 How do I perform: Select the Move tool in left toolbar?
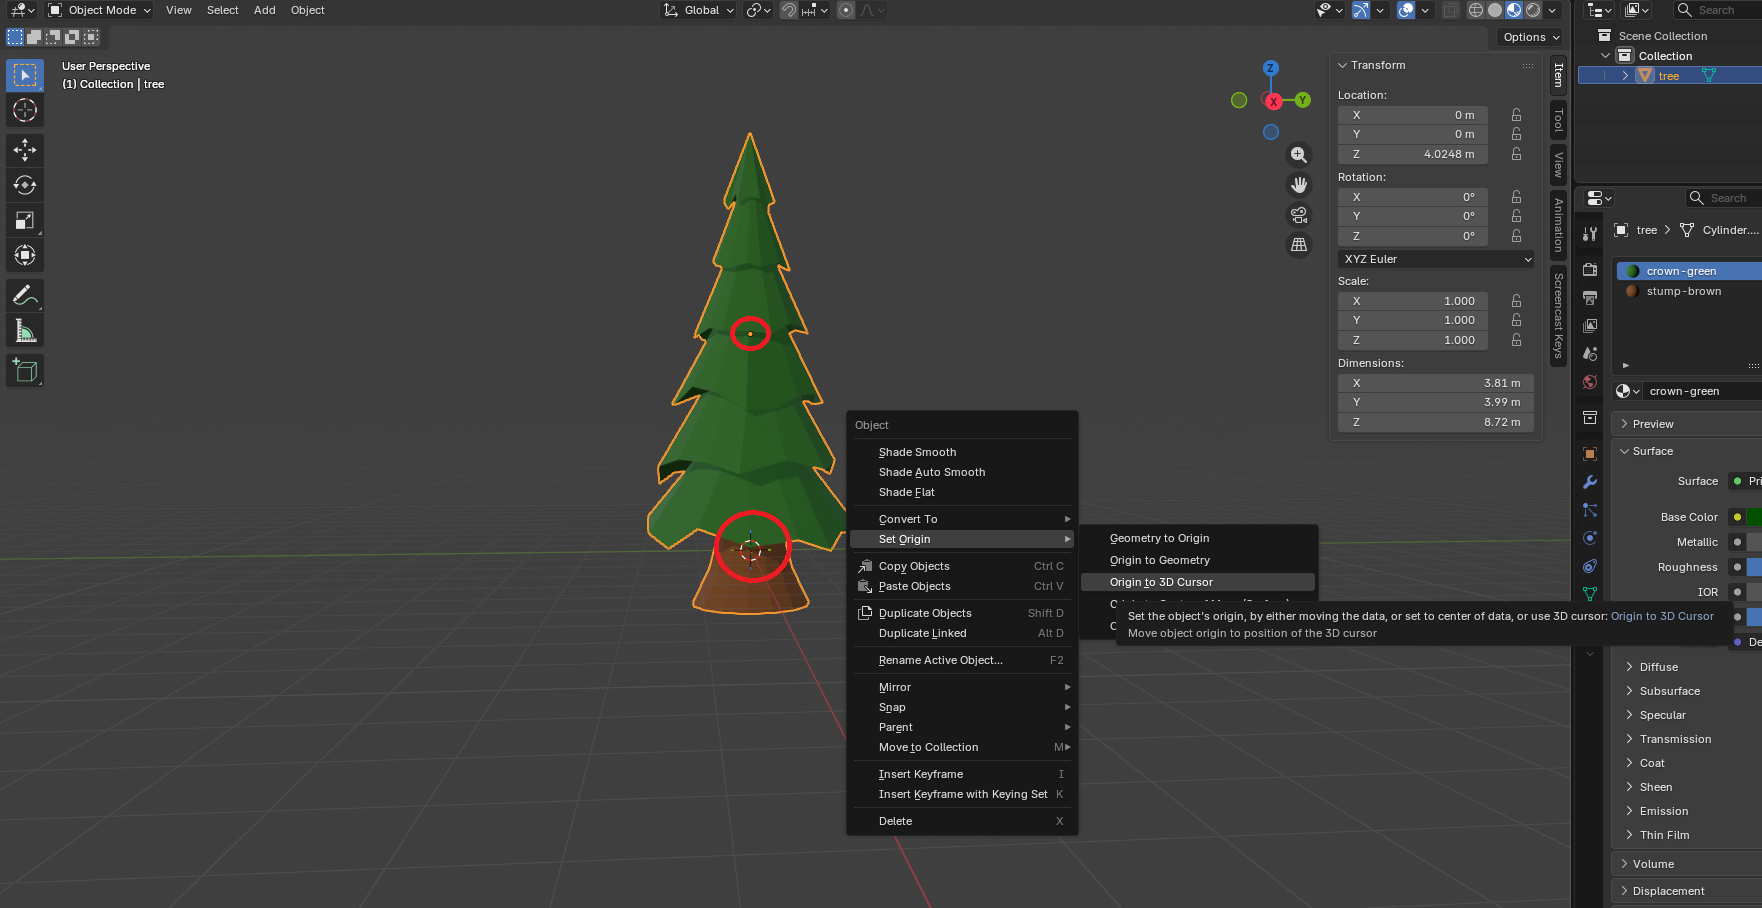point(25,150)
